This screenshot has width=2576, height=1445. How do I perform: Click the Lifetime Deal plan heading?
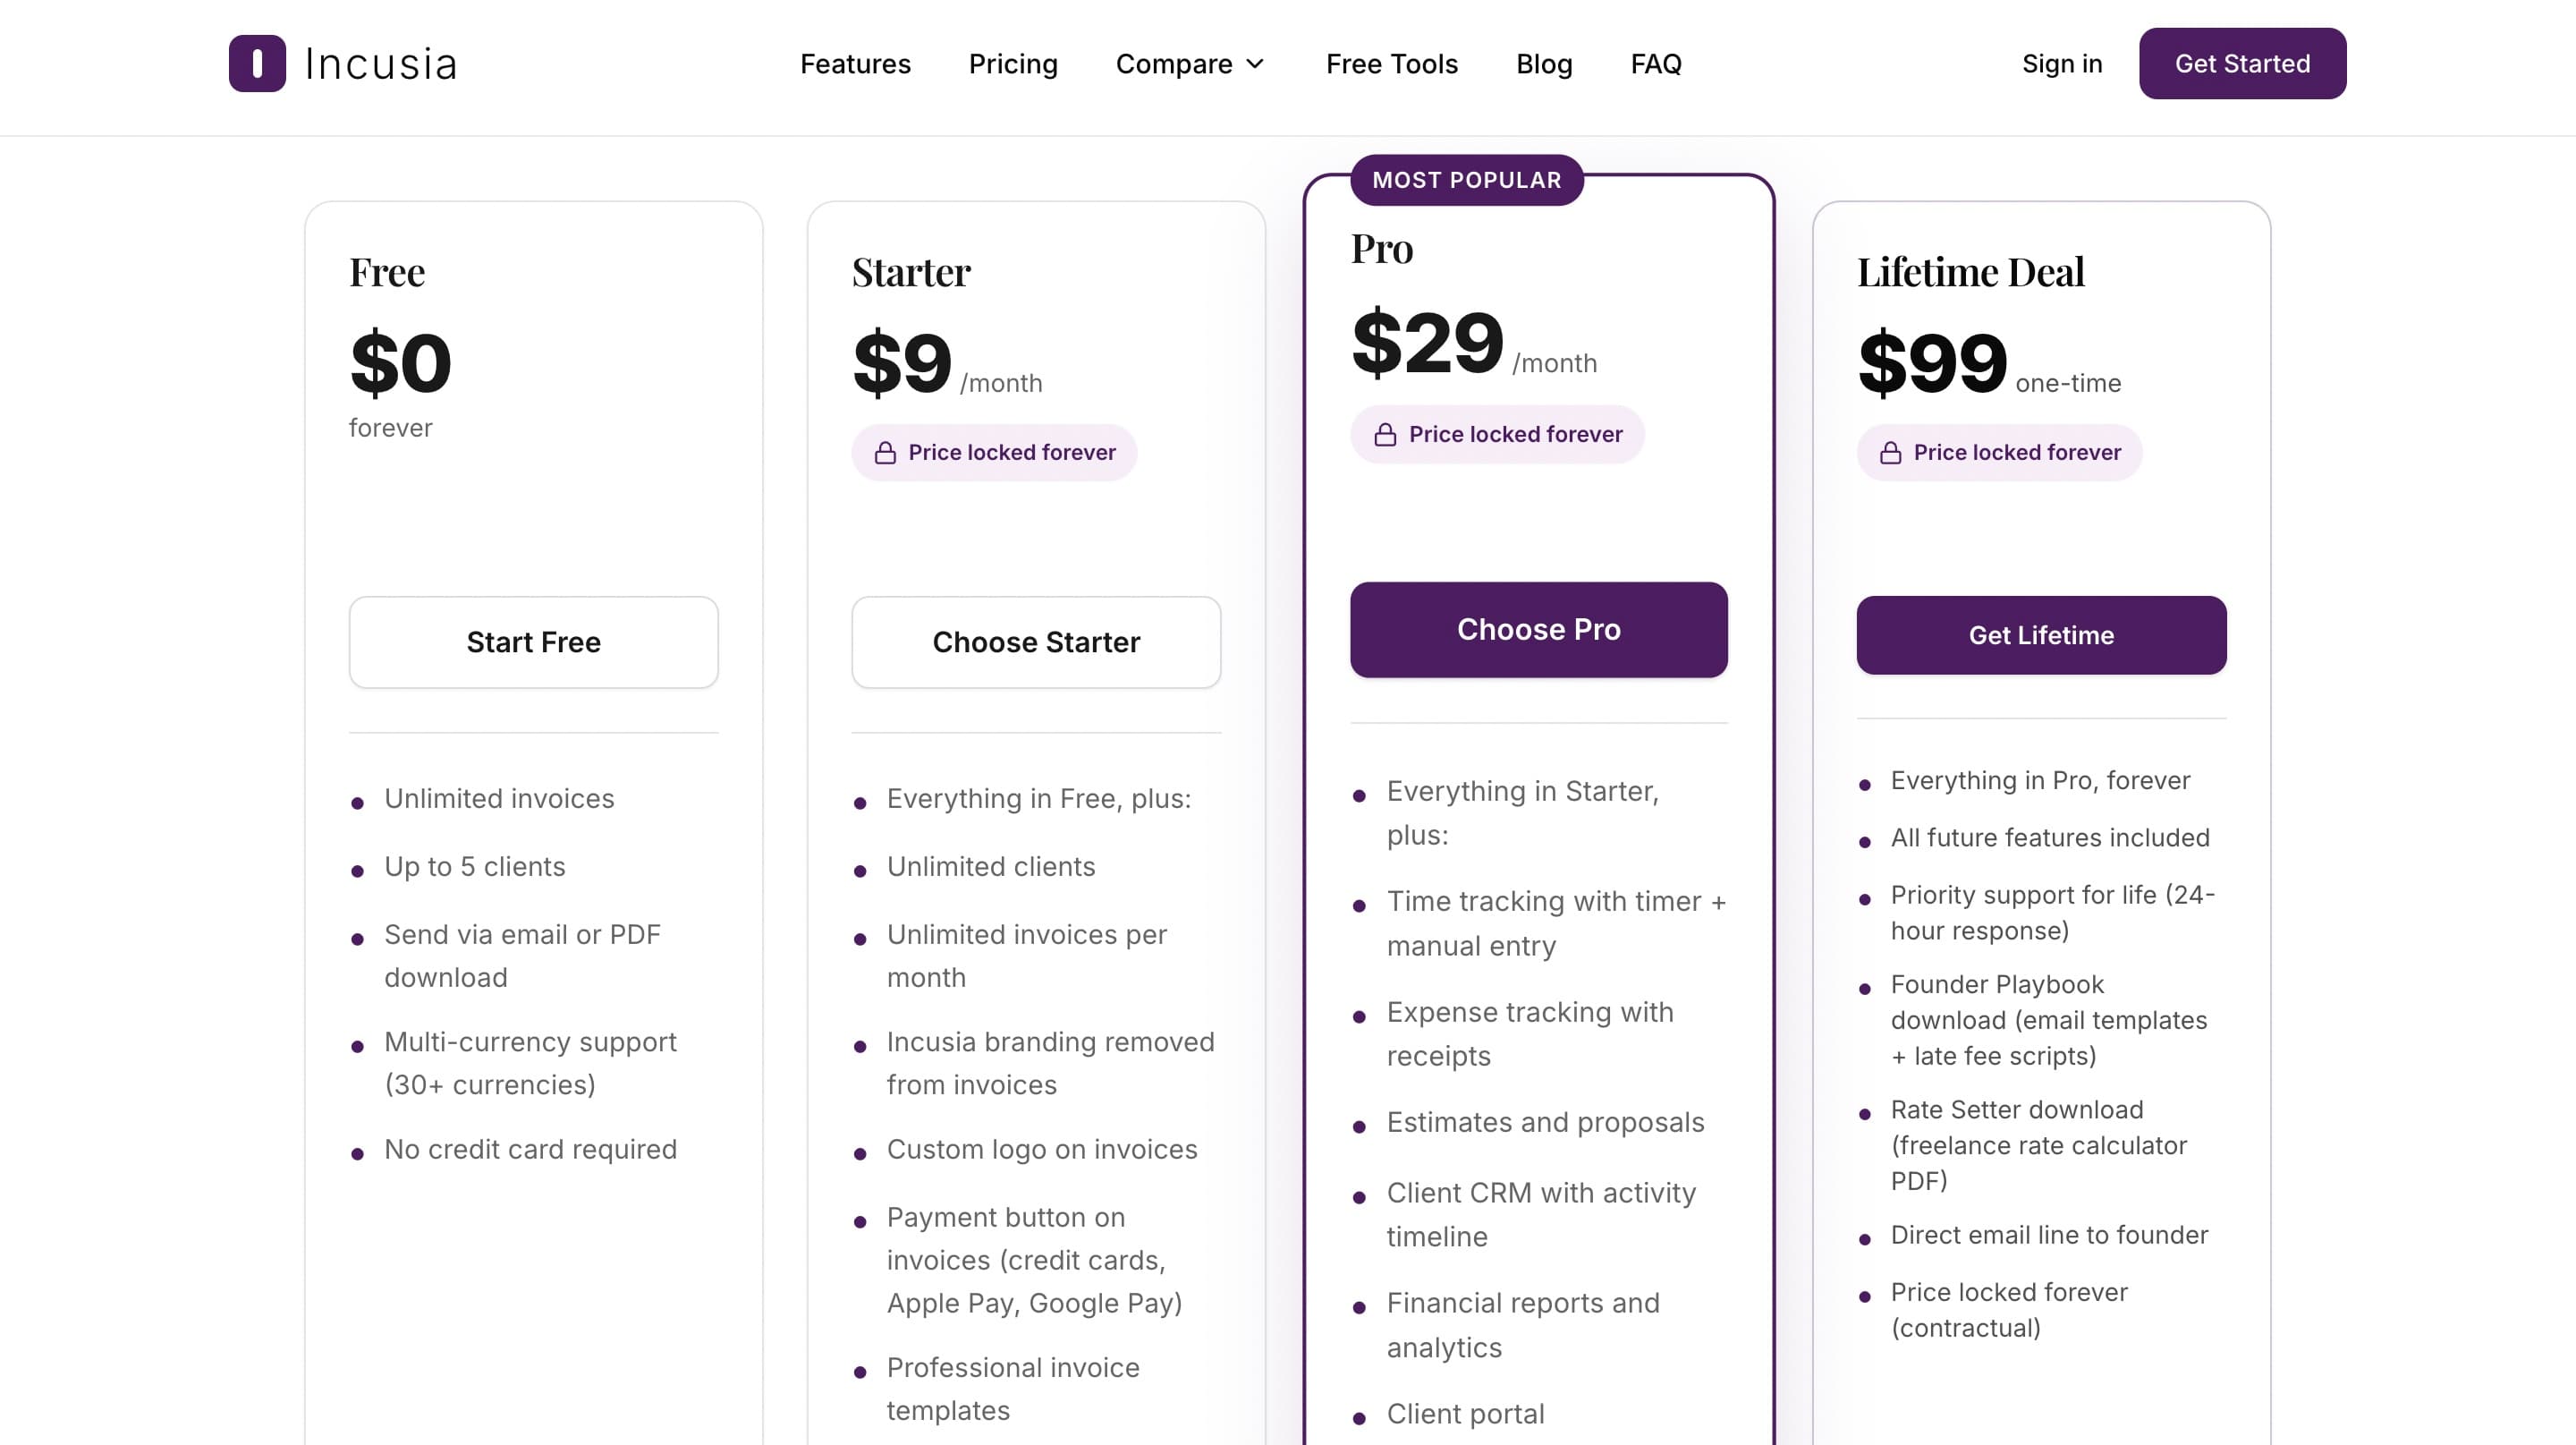1970,272
